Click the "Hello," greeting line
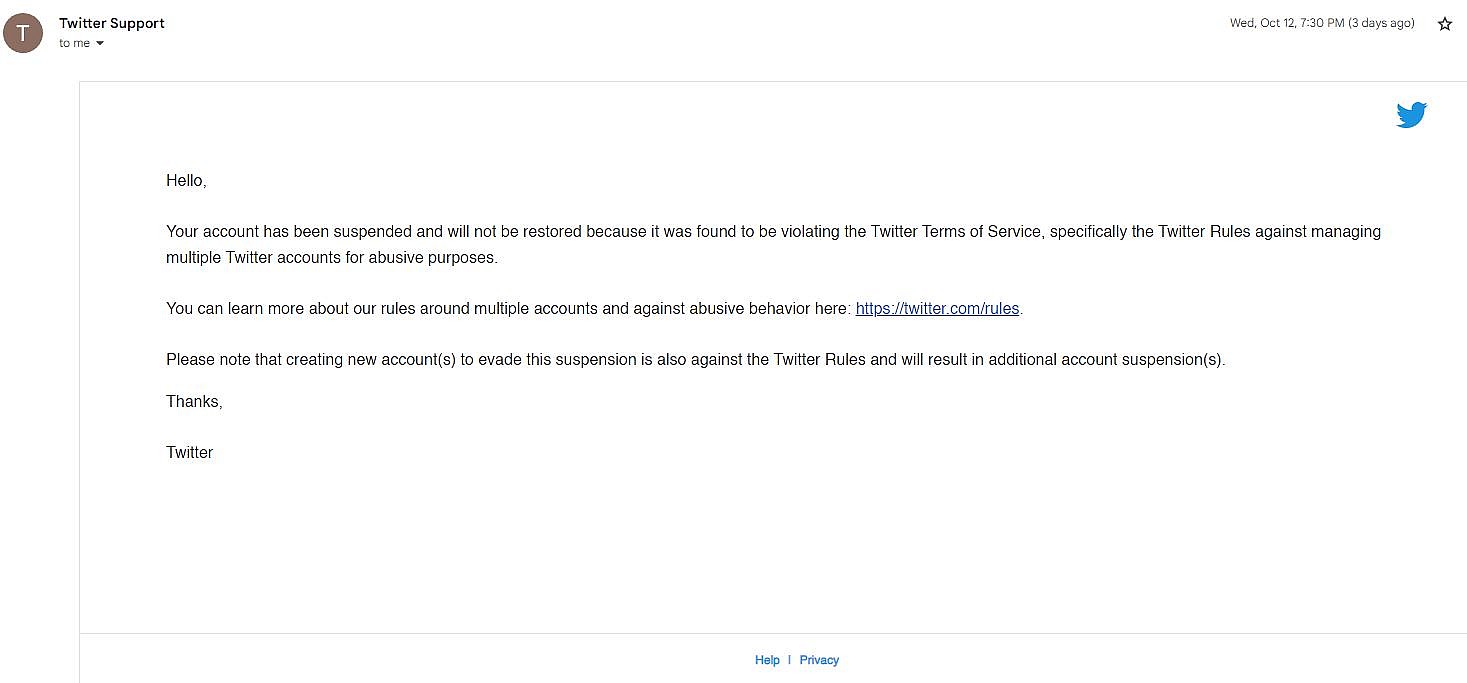Viewport: 1467px width, 683px height. point(186,181)
